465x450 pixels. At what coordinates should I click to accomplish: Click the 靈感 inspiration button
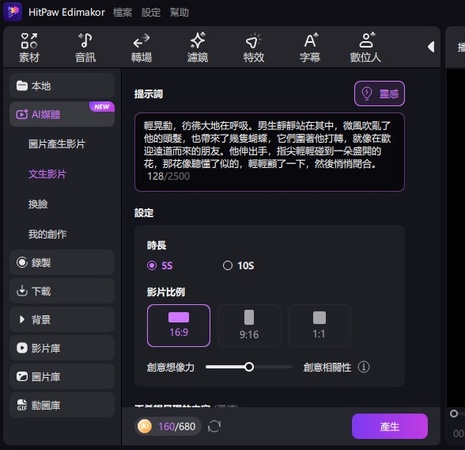pos(379,94)
